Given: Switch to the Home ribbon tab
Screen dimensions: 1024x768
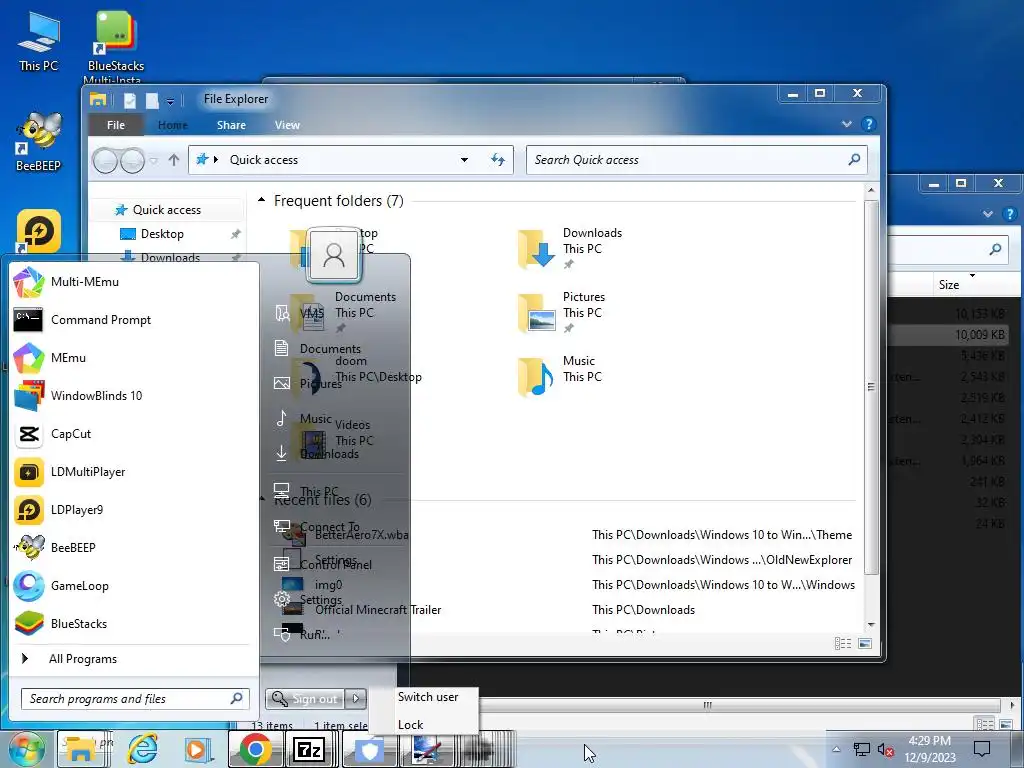Looking at the screenshot, I should (x=172, y=125).
